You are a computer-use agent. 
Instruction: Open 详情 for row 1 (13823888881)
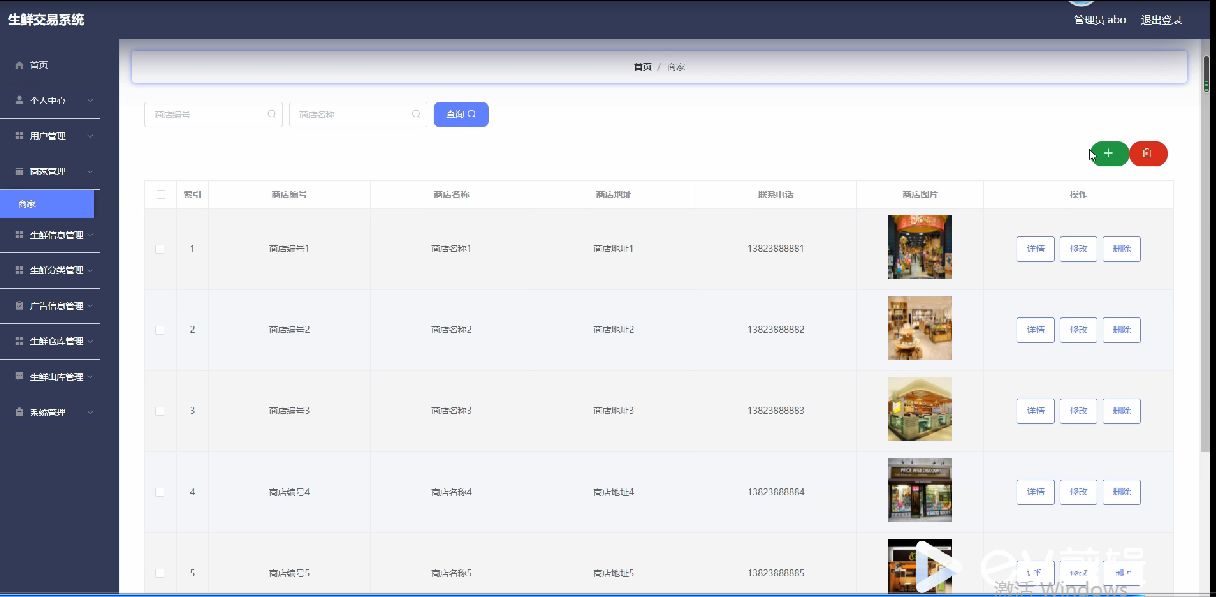[1035, 248]
